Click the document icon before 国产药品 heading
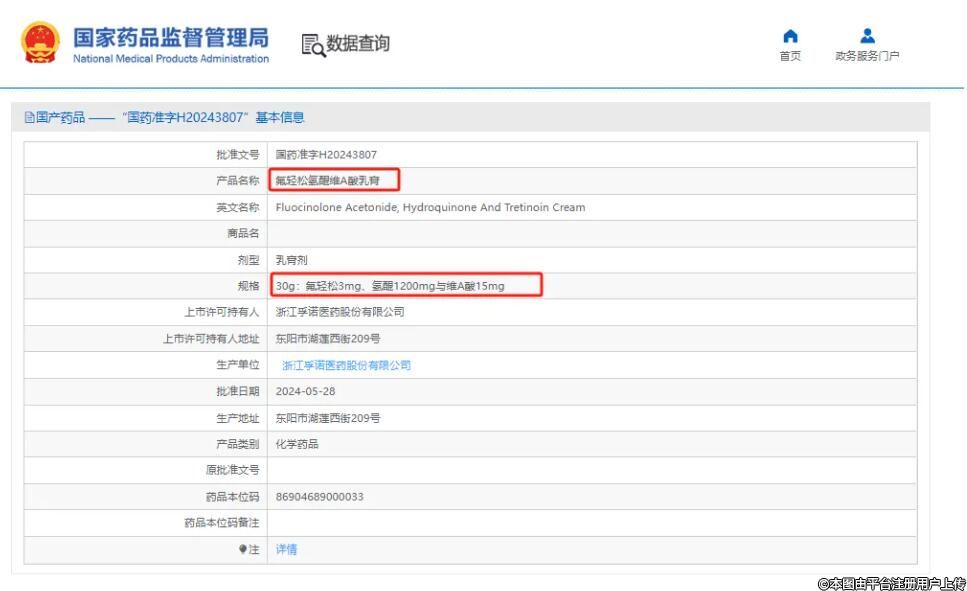The height and width of the screenshot is (591, 967). click(x=29, y=118)
